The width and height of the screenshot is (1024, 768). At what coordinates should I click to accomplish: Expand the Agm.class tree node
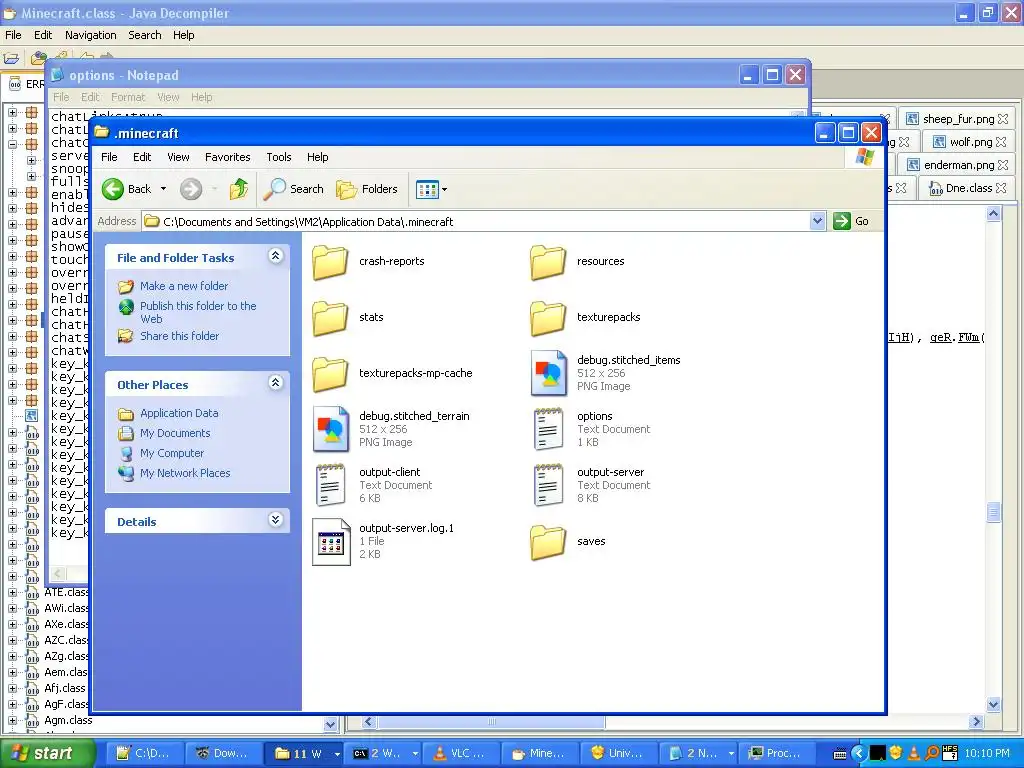click(x=12, y=720)
